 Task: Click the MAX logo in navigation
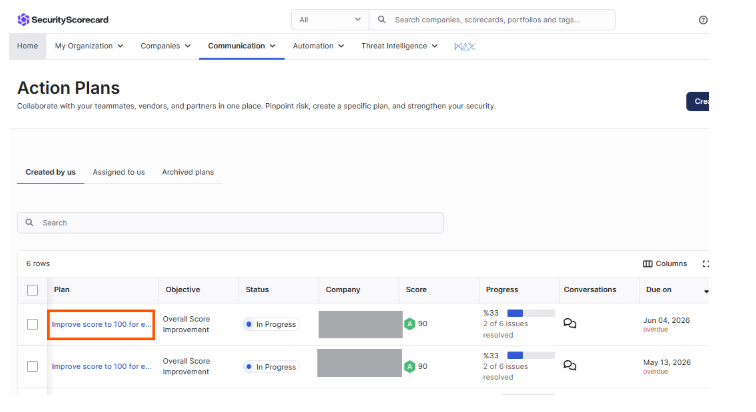pos(465,46)
